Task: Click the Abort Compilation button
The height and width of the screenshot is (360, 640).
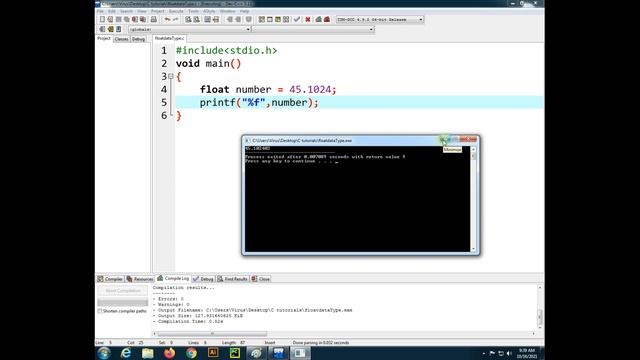Action: 123,291
